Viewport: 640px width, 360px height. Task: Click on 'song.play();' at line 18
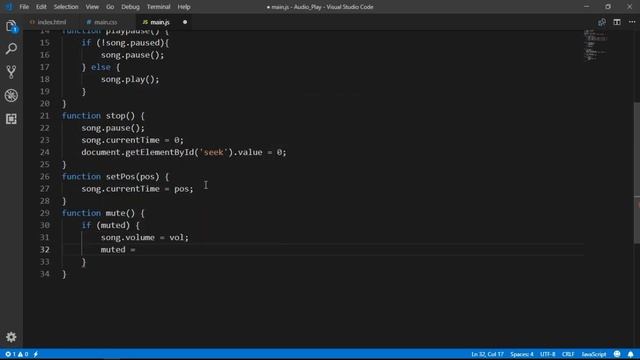pos(130,79)
